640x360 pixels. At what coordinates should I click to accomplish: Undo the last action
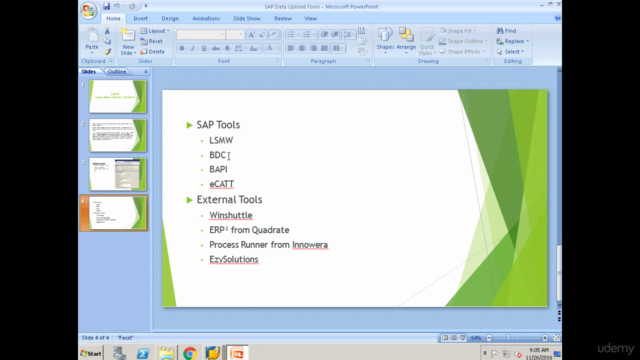point(117,6)
